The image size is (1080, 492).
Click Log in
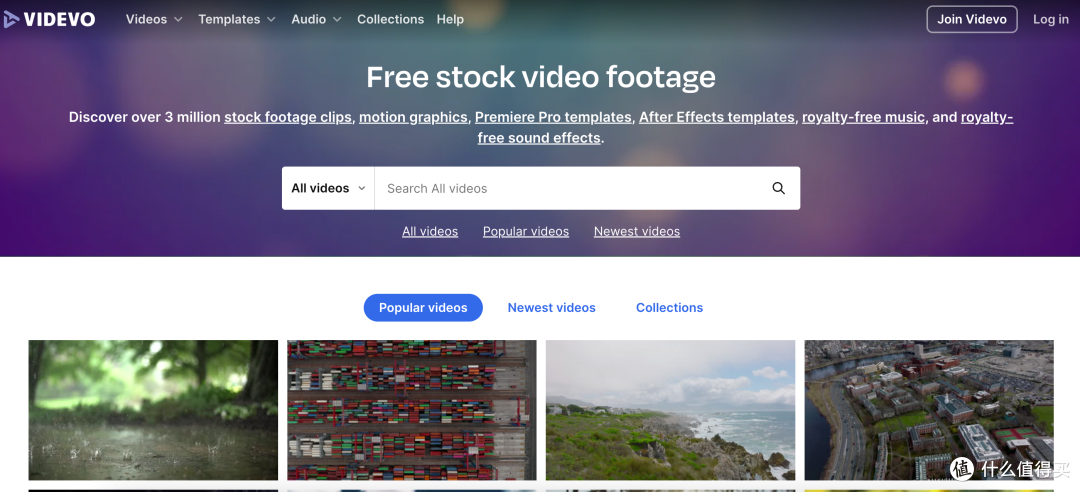[1050, 19]
